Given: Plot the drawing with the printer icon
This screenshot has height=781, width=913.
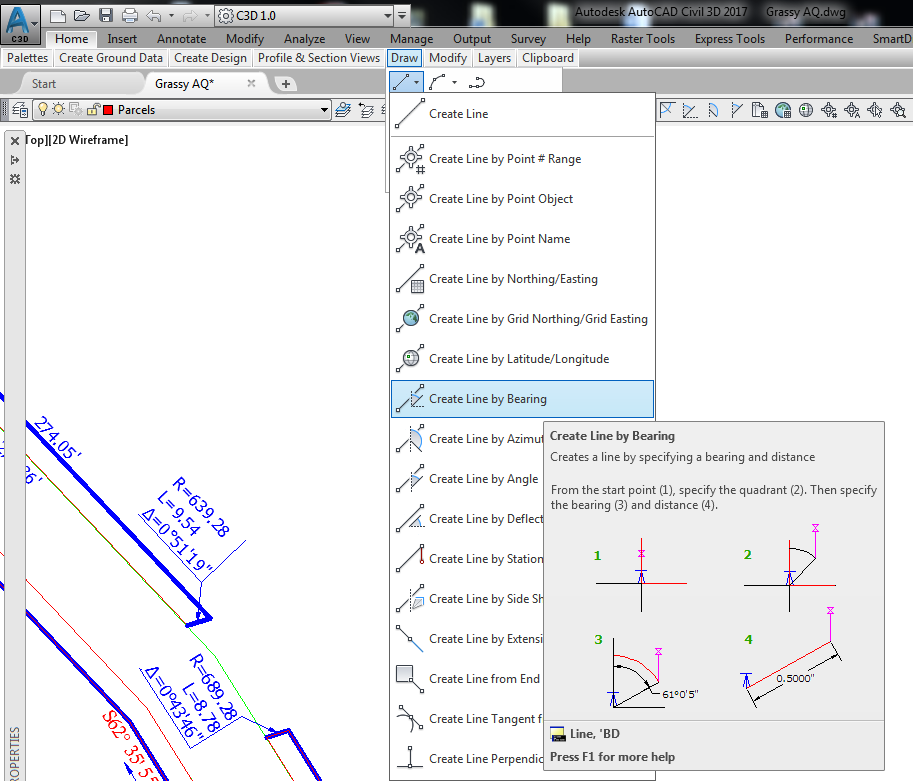Looking at the screenshot, I should pyautogui.click(x=131, y=13).
